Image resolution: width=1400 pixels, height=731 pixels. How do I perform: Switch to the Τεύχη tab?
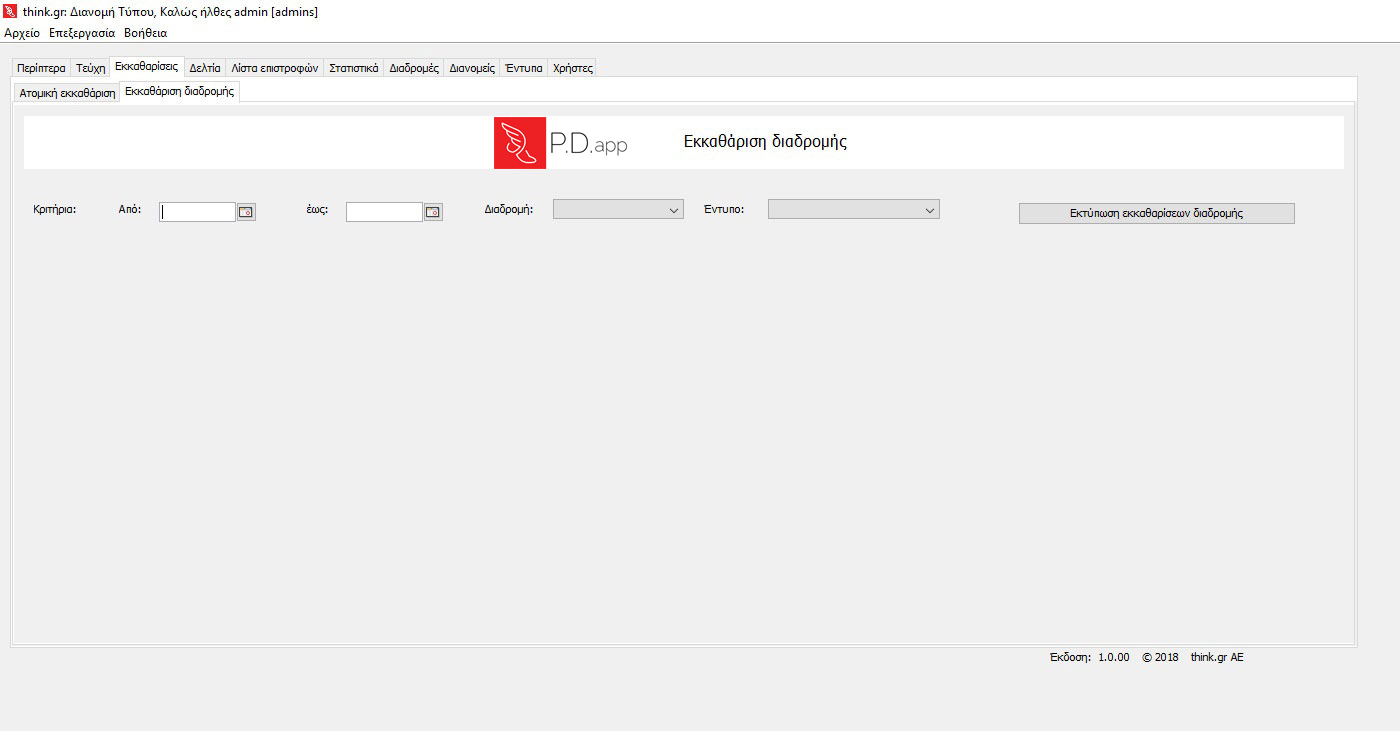[x=90, y=69]
